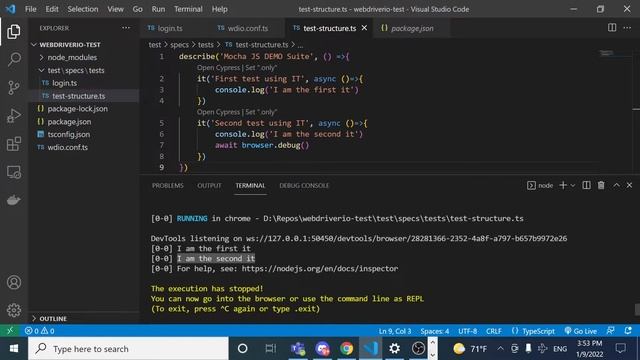This screenshot has height=360, width=640.
Task: Open the Help menu
Action: tap(220, 9)
